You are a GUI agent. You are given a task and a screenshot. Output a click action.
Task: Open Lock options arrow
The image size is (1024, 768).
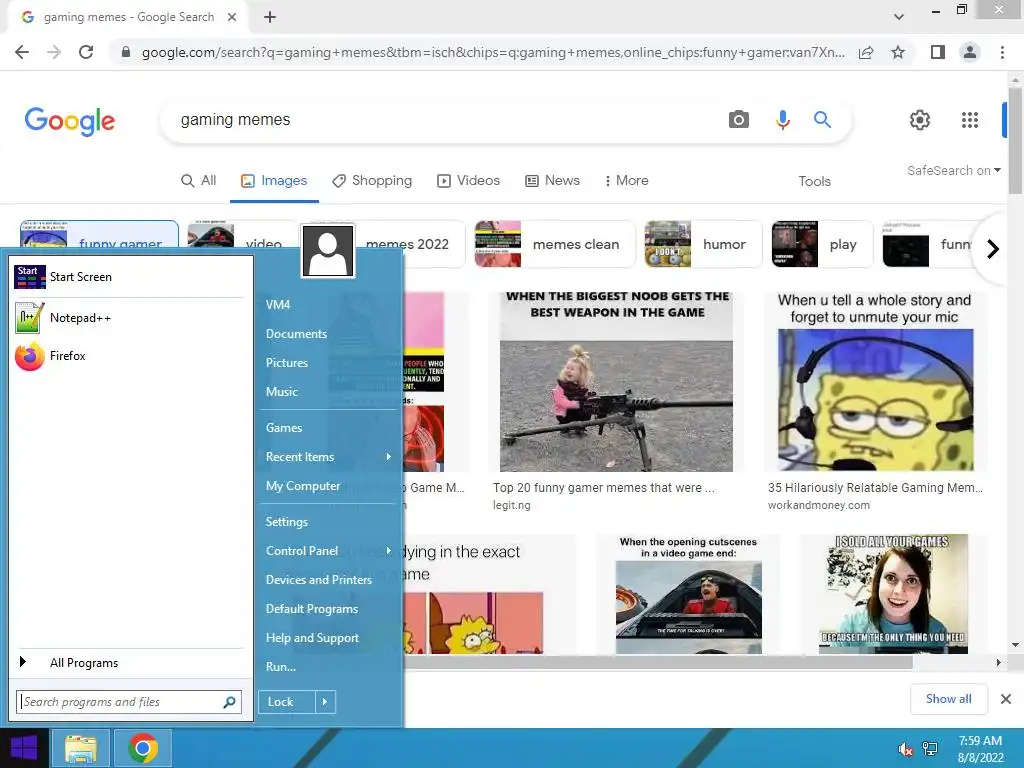coord(325,702)
